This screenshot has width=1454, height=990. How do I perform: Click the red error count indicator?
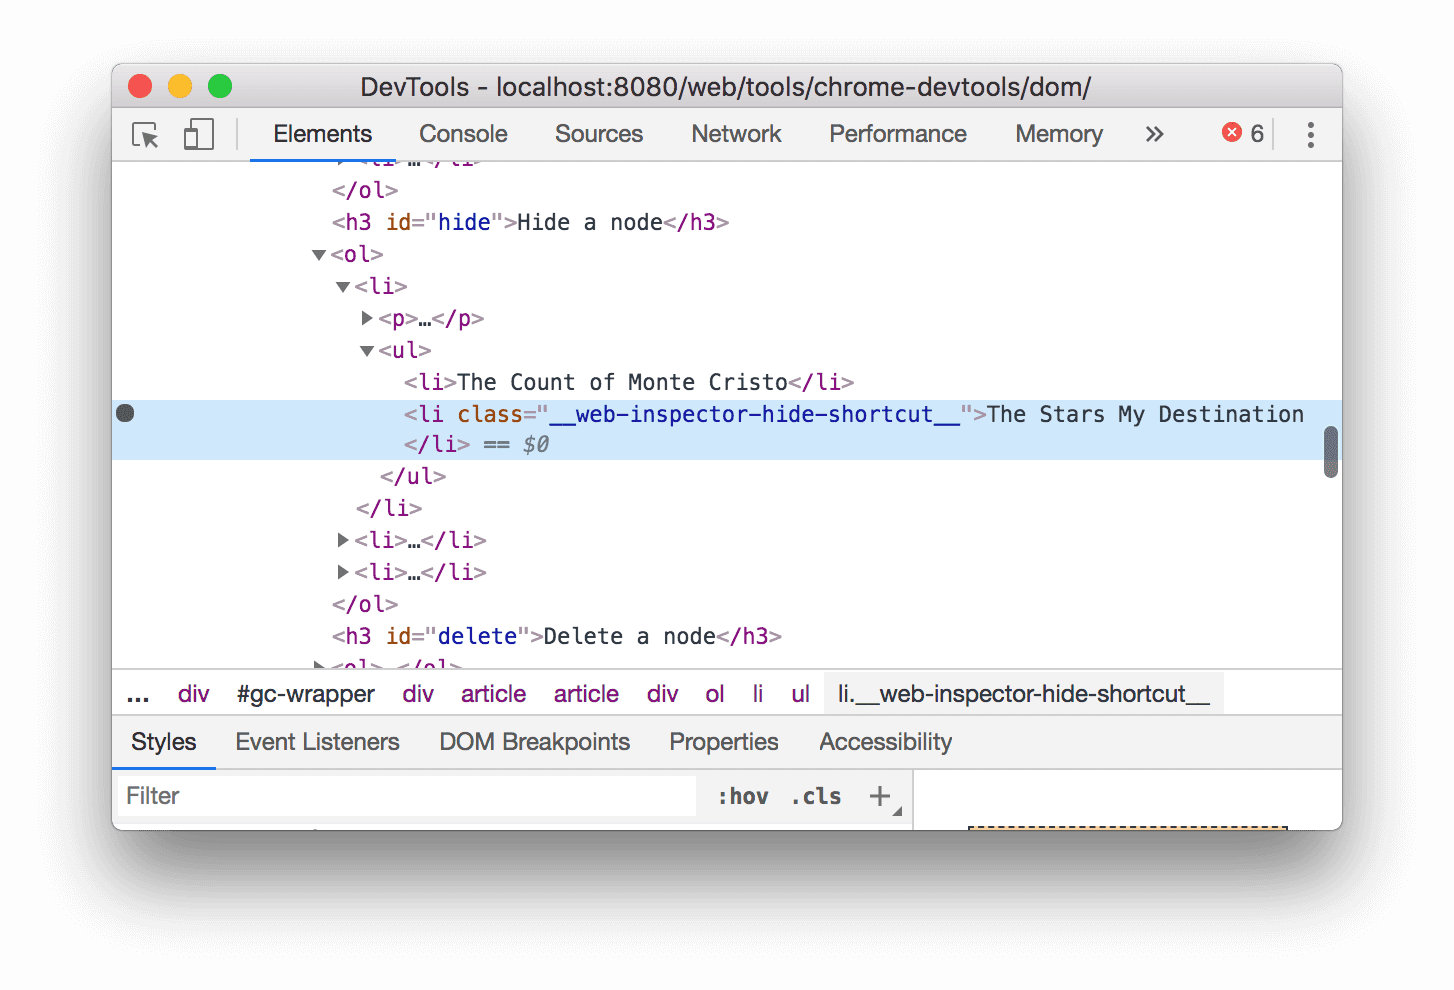pyautogui.click(x=1242, y=134)
